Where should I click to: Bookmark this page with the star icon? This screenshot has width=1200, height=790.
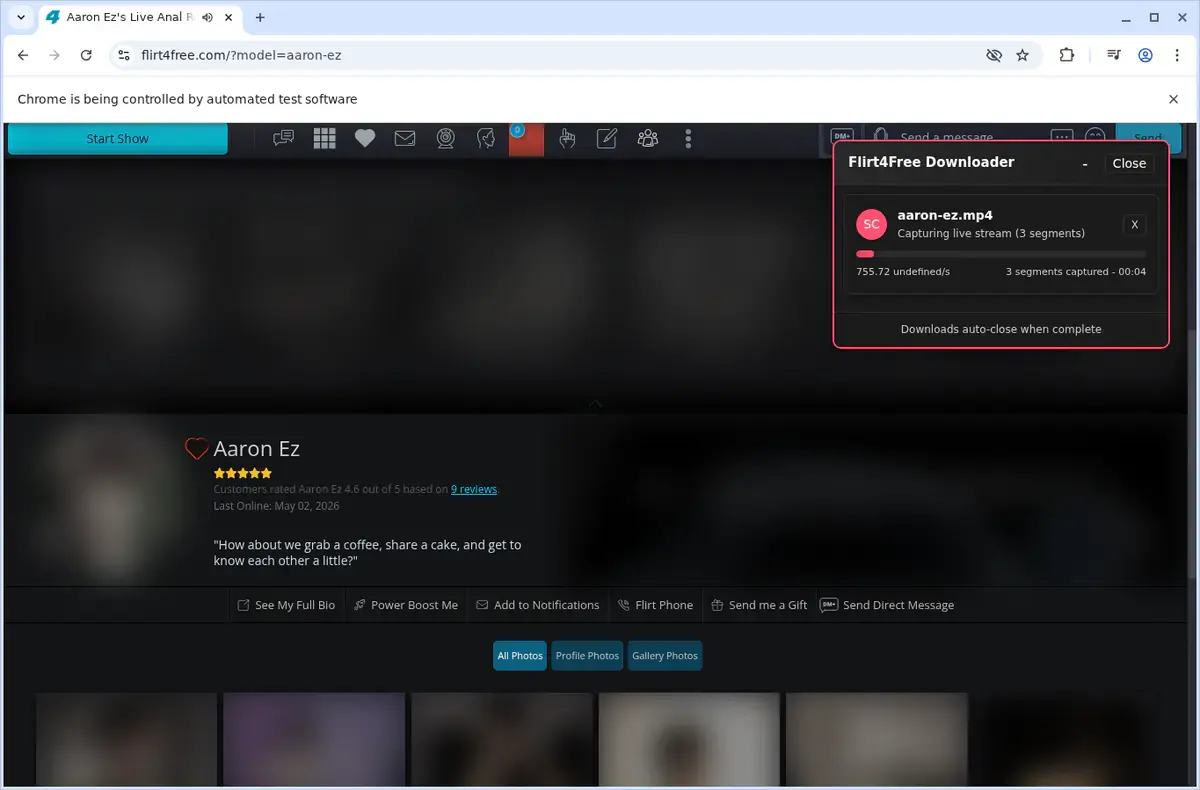(1022, 55)
